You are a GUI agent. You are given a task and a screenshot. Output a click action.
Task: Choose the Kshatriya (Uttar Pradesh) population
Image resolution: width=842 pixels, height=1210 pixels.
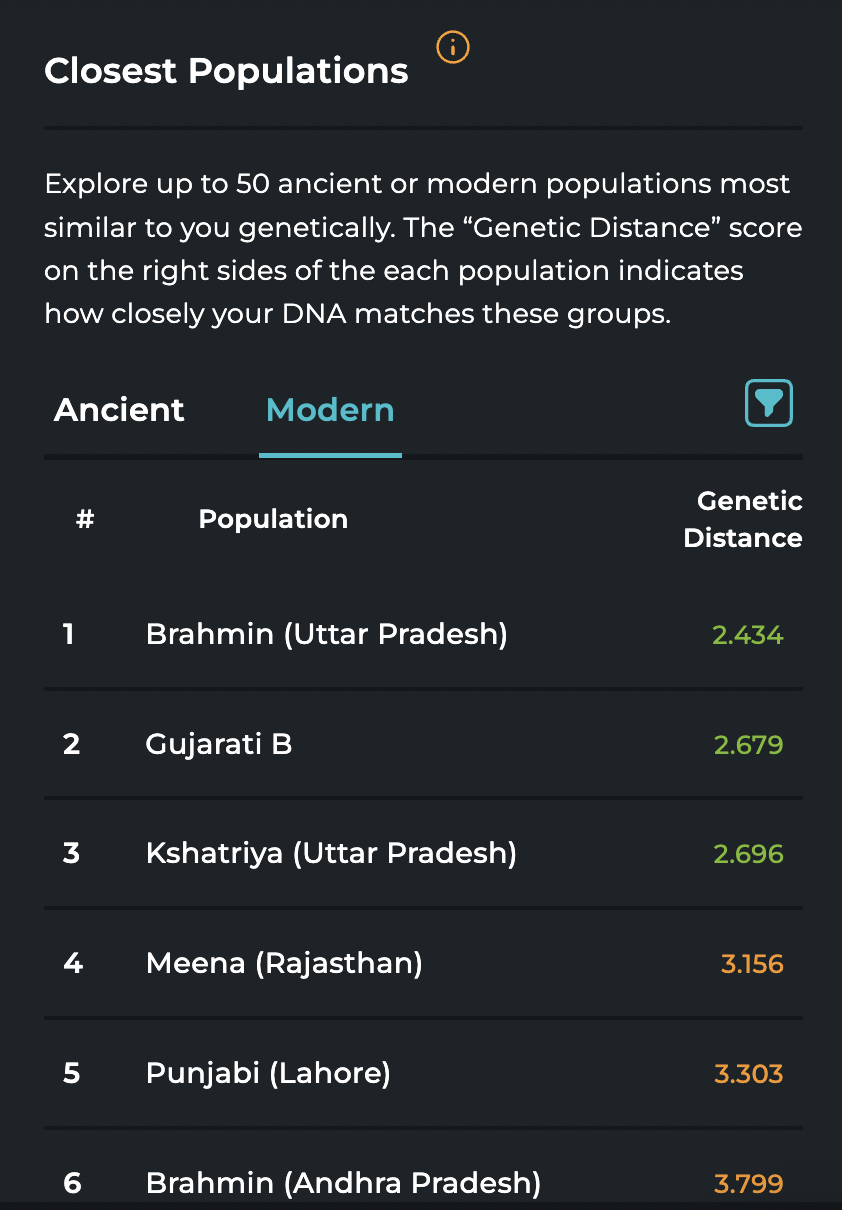(x=331, y=854)
